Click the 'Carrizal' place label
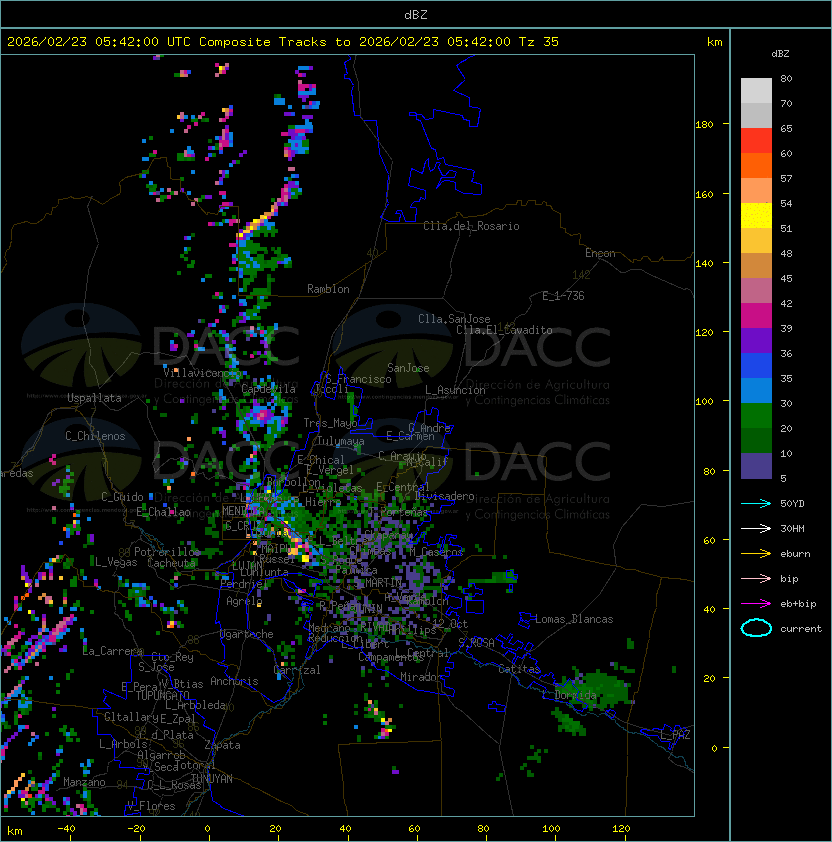Image resolution: width=832 pixels, height=842 pixels. tap(297, 670)
